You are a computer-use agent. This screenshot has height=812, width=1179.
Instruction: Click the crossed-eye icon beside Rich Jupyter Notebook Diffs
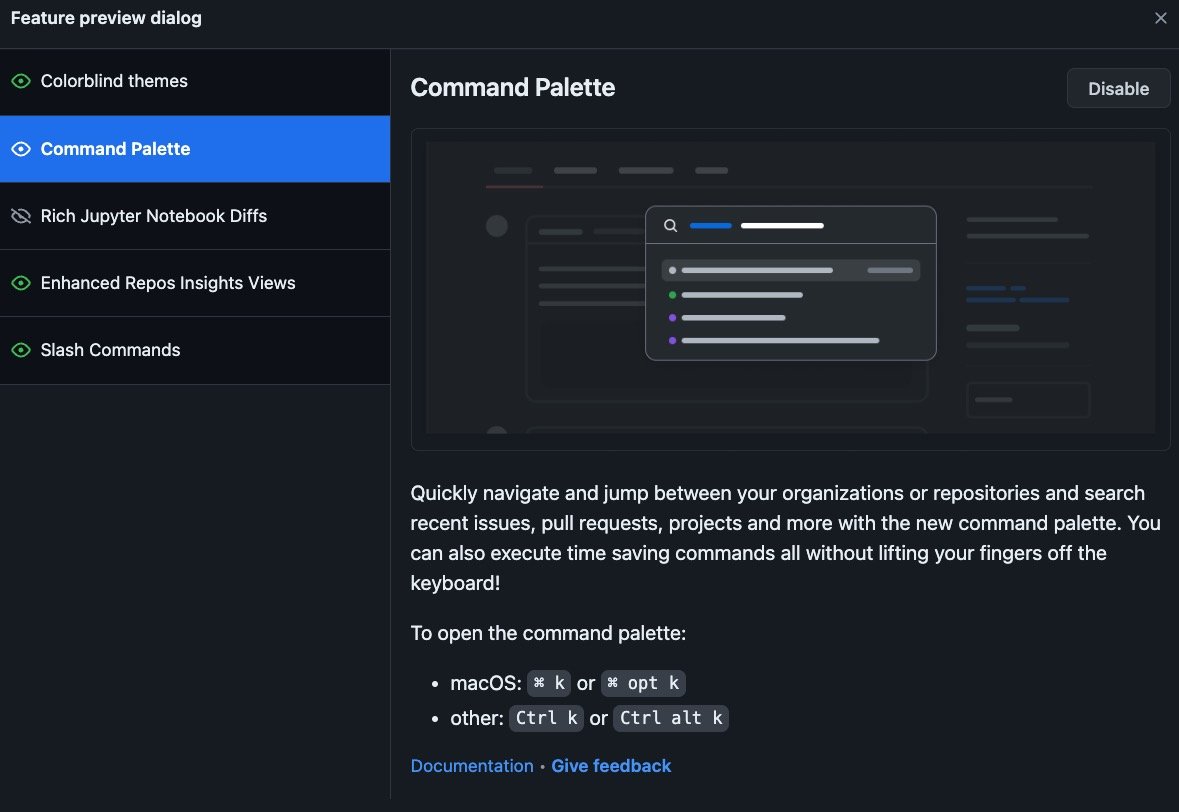[x=21, y=216]
